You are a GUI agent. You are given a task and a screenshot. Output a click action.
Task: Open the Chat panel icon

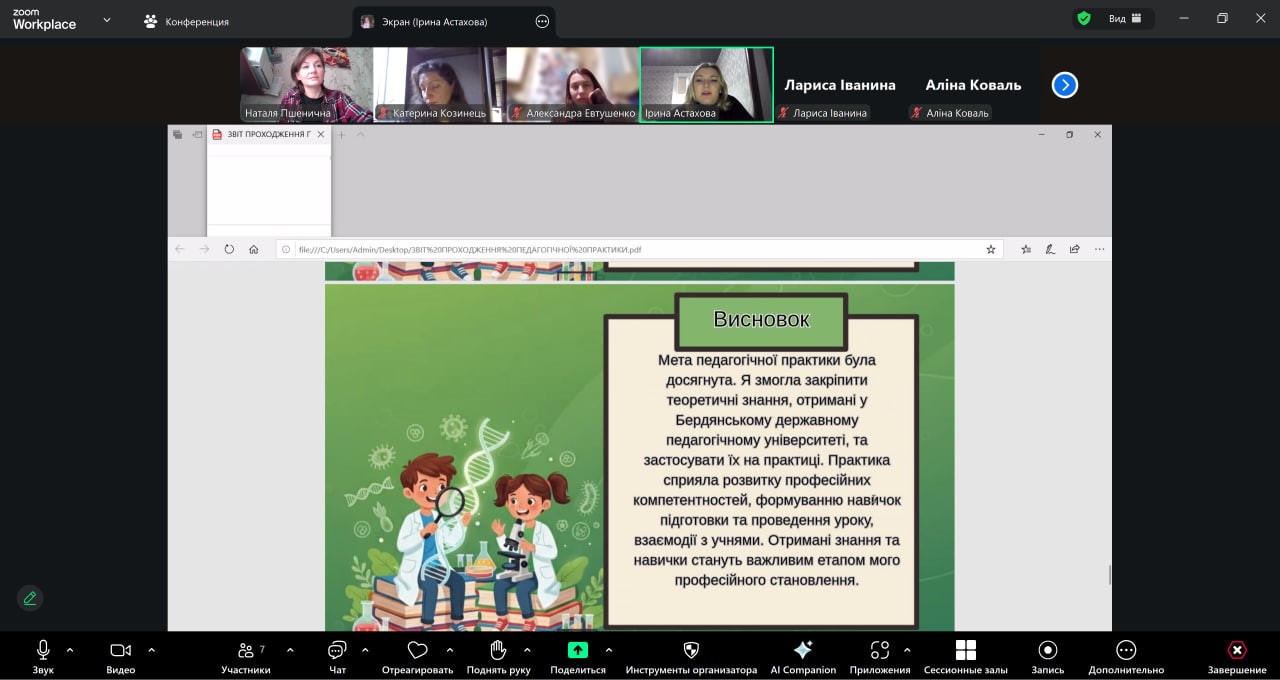(337, 651)
